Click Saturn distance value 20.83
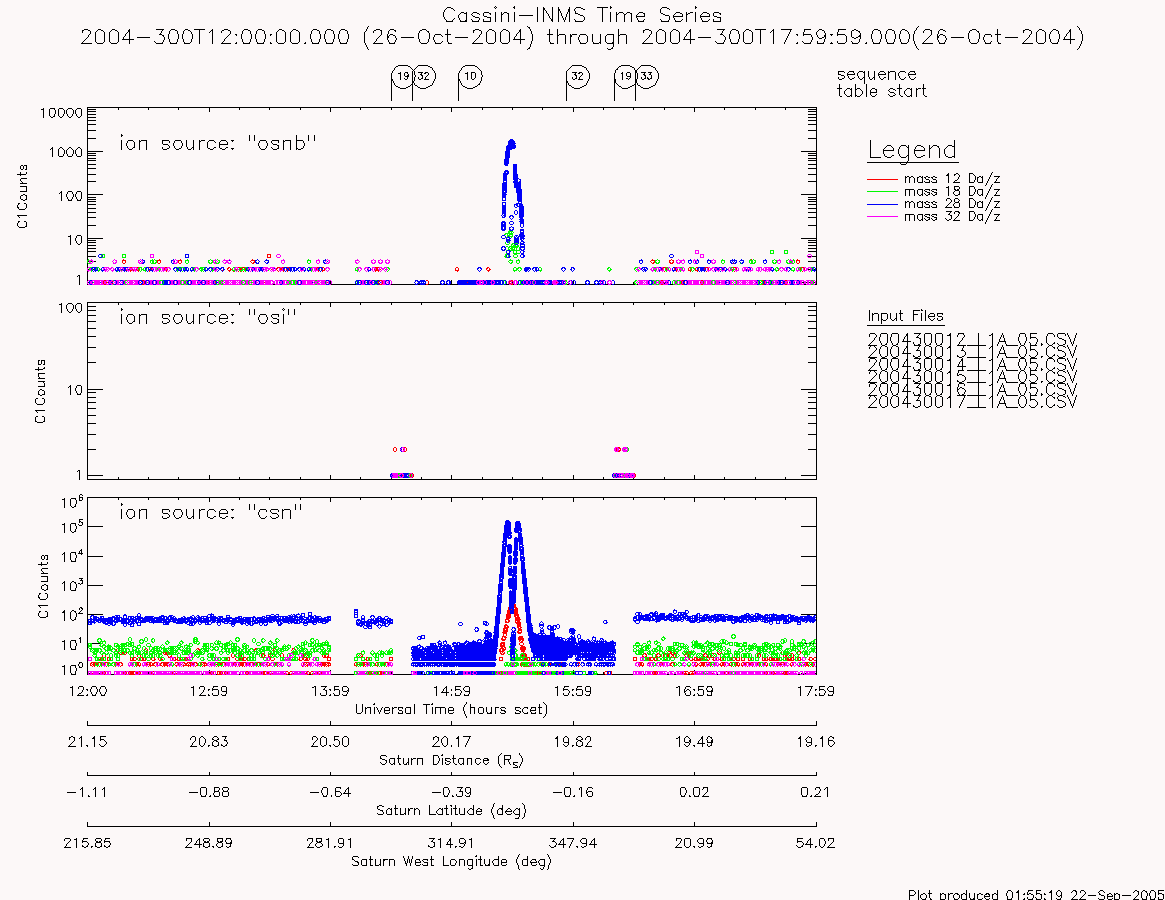 point(209,742)
